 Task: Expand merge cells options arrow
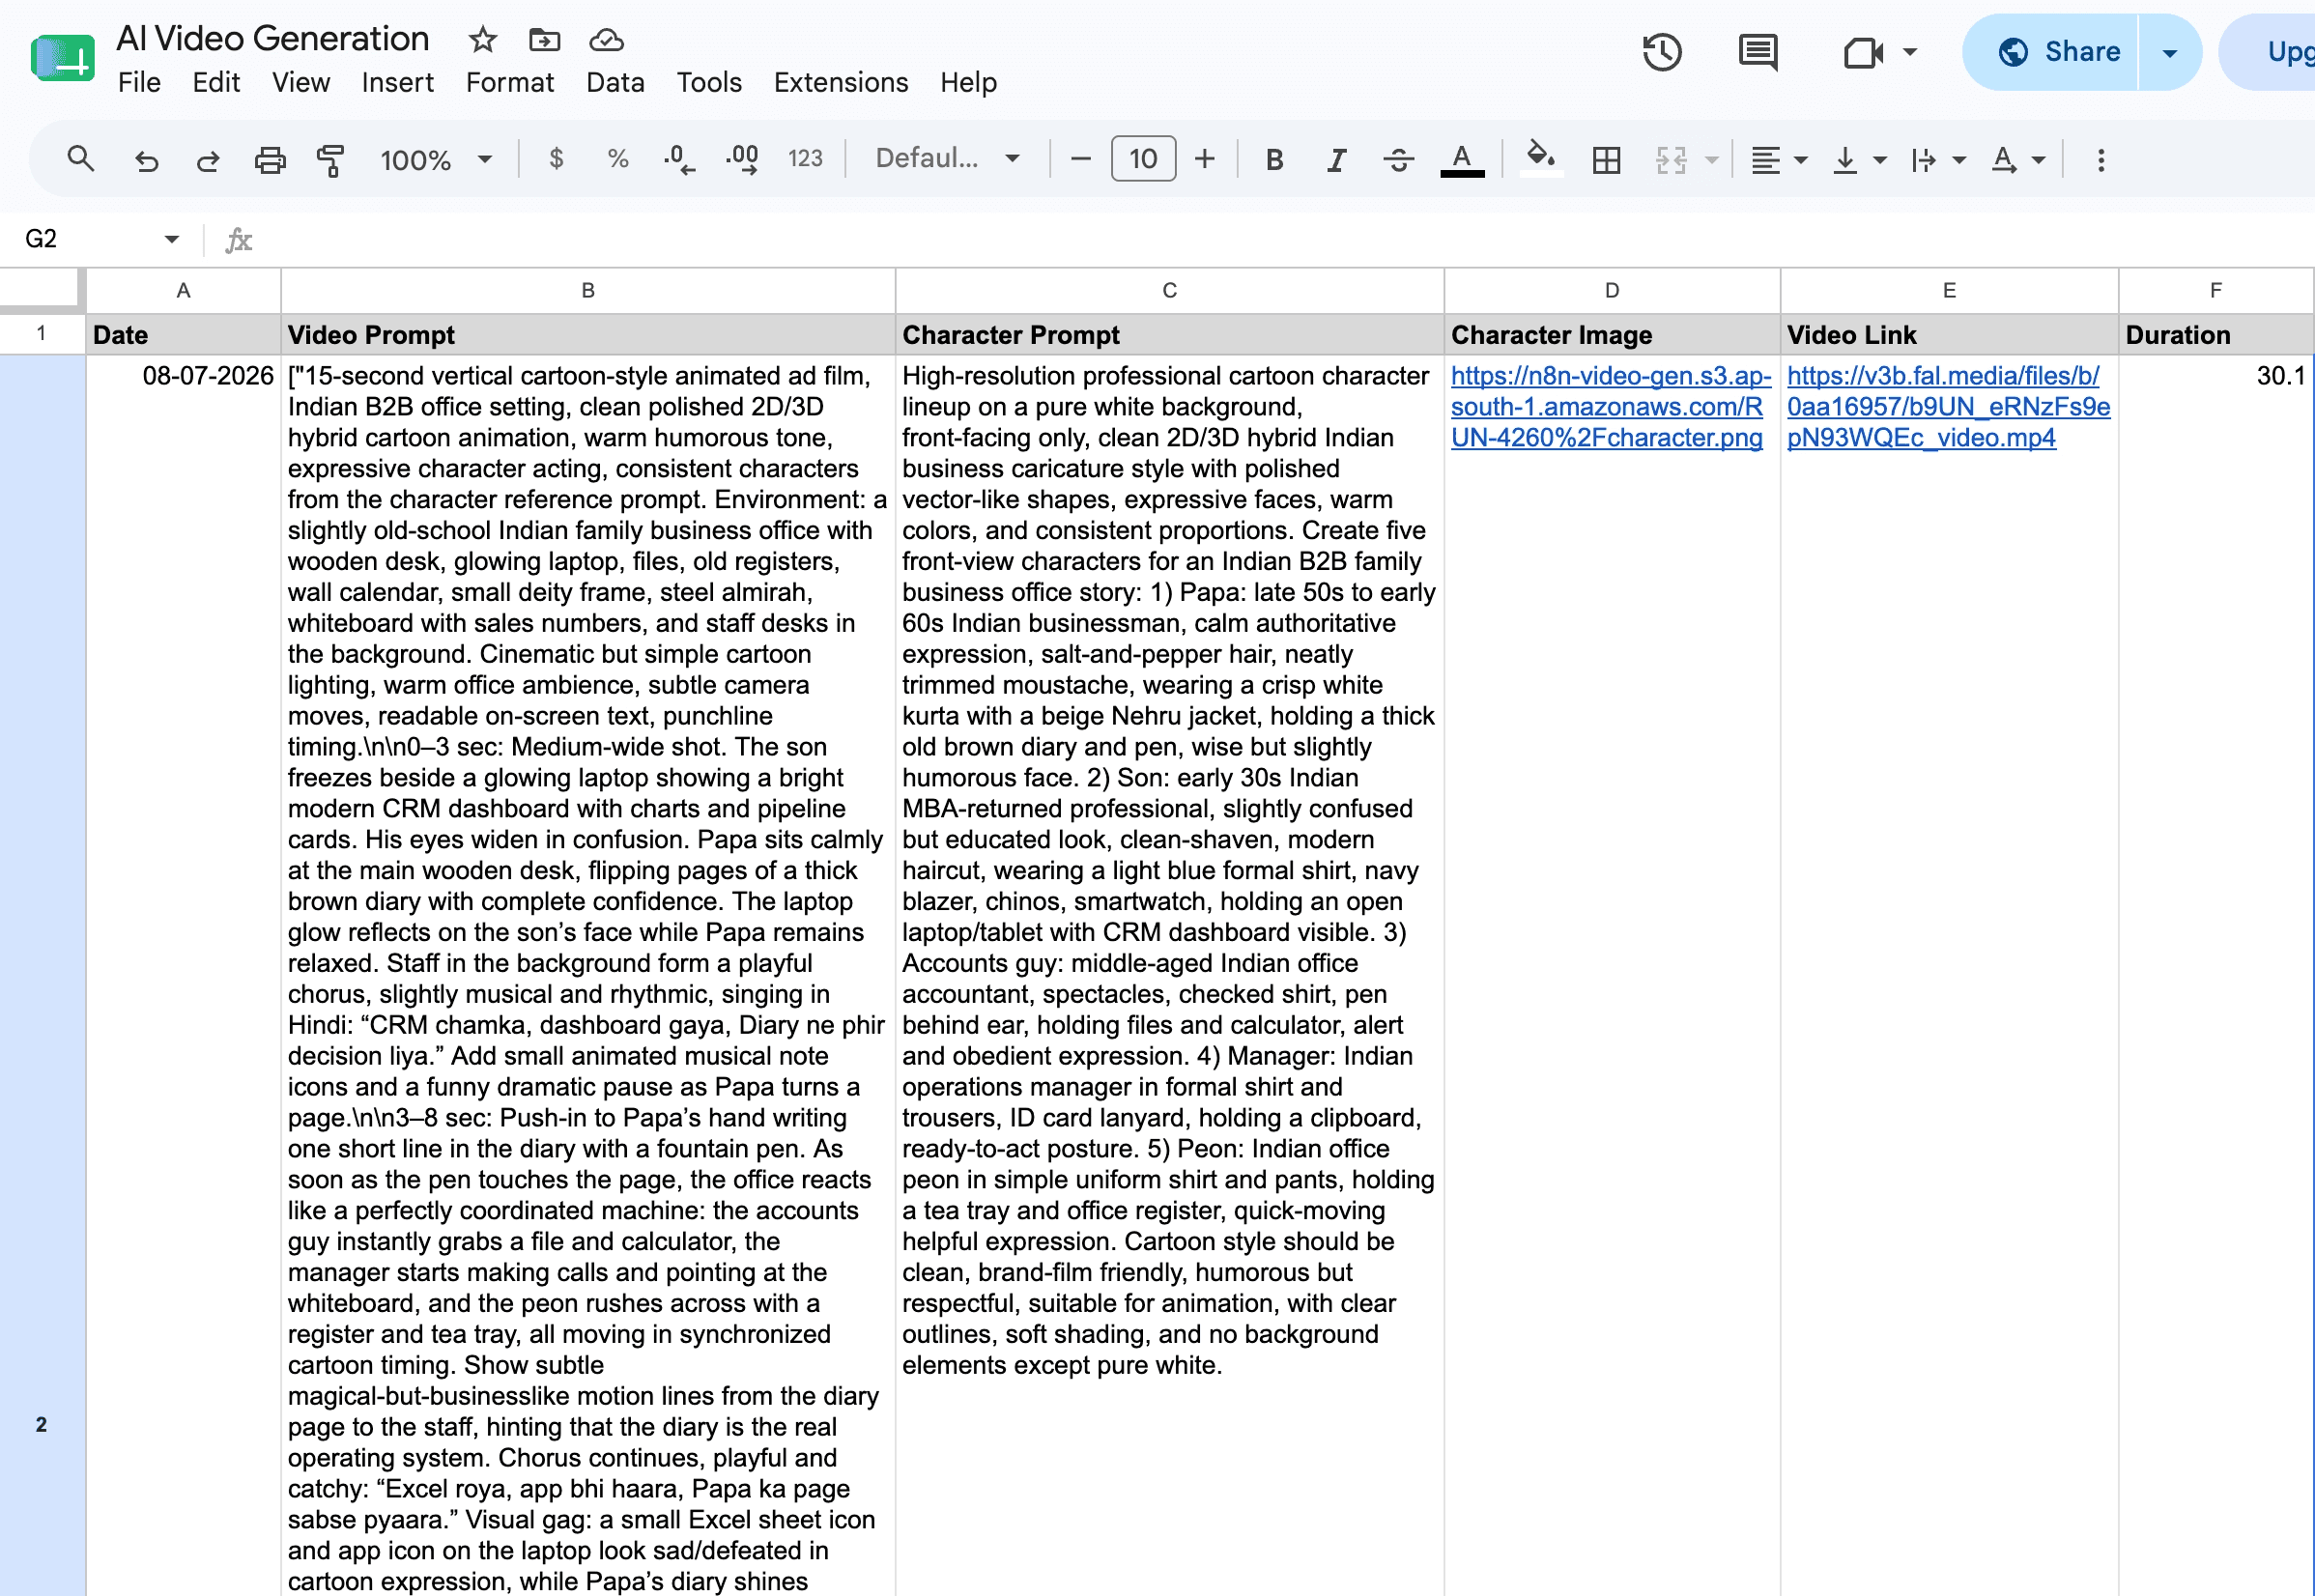1712,160
